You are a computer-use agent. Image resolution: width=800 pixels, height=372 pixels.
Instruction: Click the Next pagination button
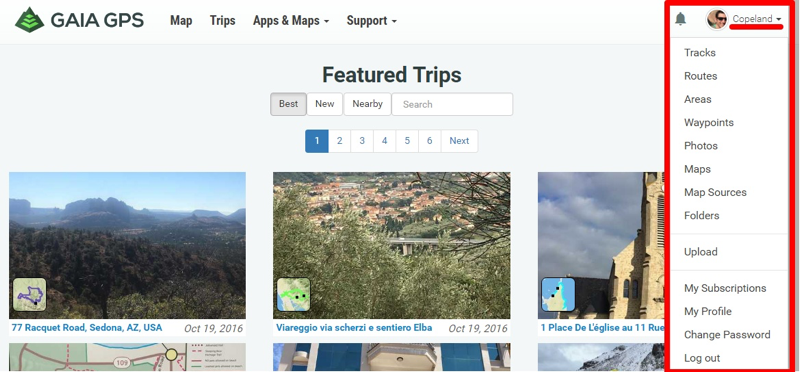459,141
